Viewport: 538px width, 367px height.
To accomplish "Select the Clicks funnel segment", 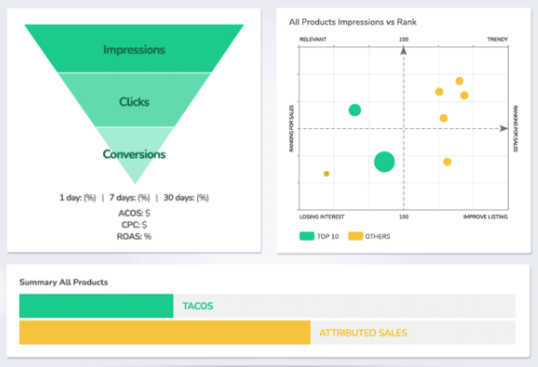I will click(x=134, y=100).
